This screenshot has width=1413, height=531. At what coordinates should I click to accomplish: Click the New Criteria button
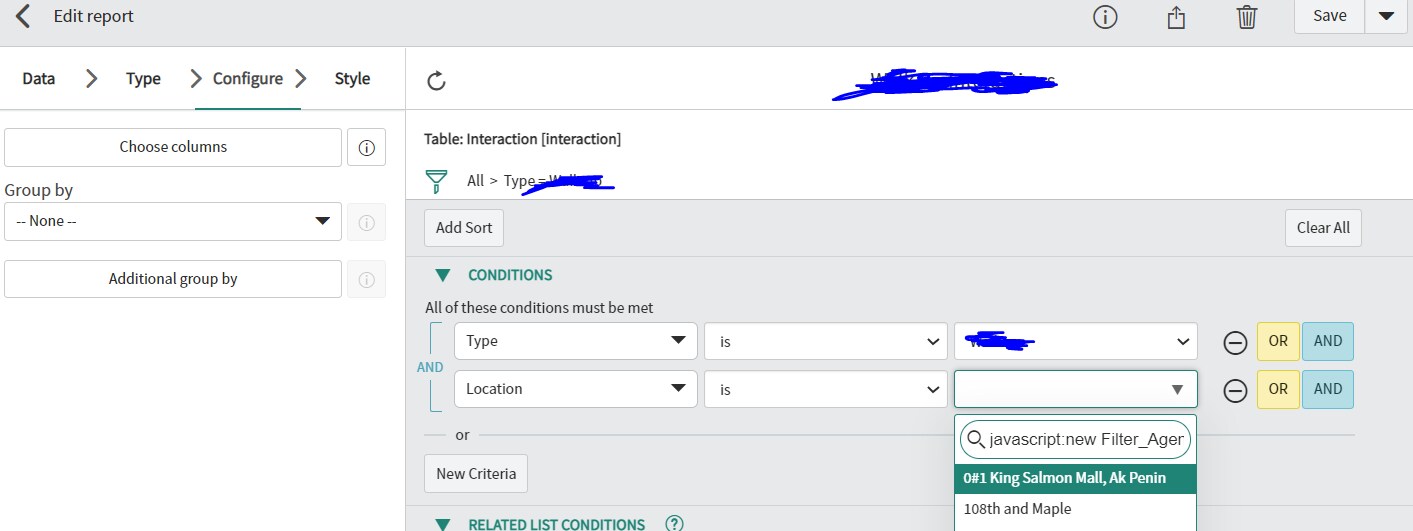point(476,473)
